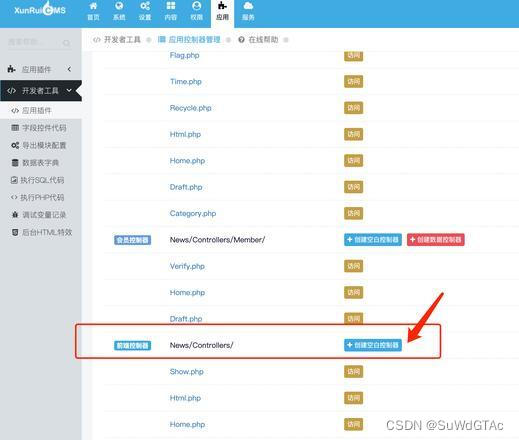Click the bug icon beside 调试变量记录

pos(15,215)
